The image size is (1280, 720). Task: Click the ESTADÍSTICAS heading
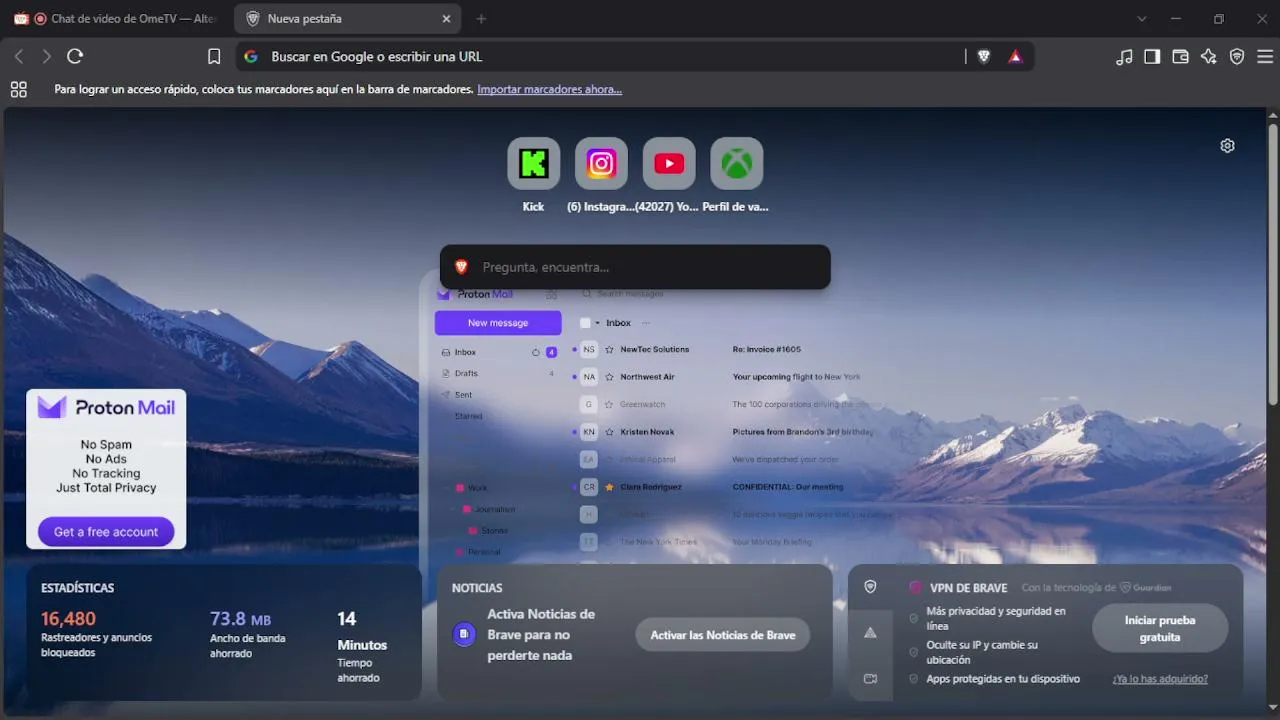point(78,588)
